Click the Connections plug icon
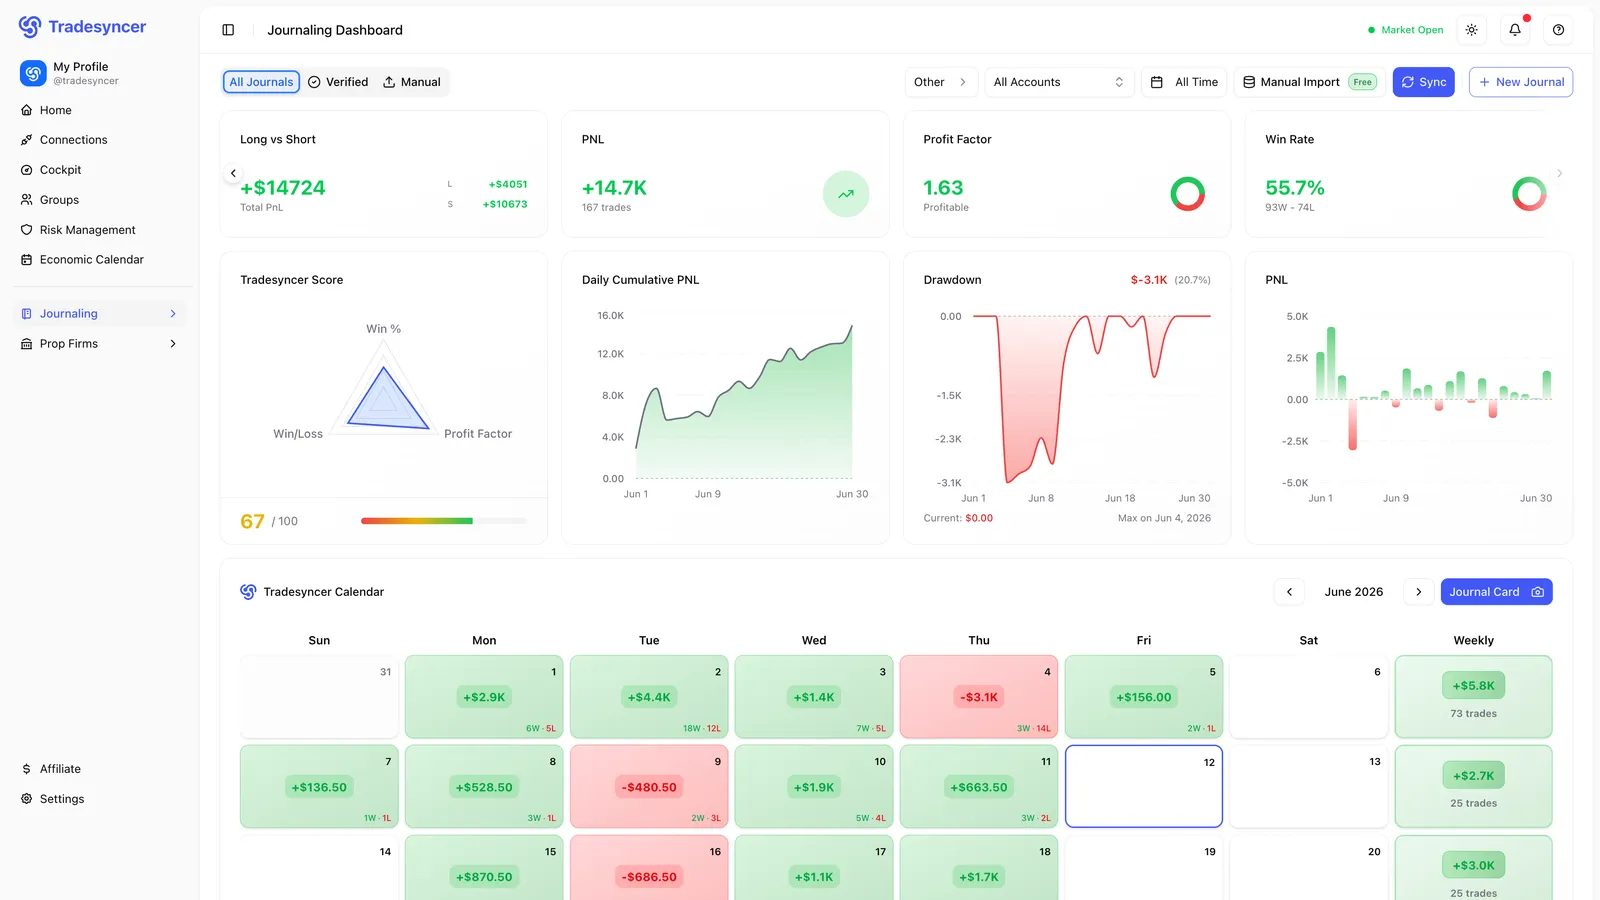 (27, 140)
